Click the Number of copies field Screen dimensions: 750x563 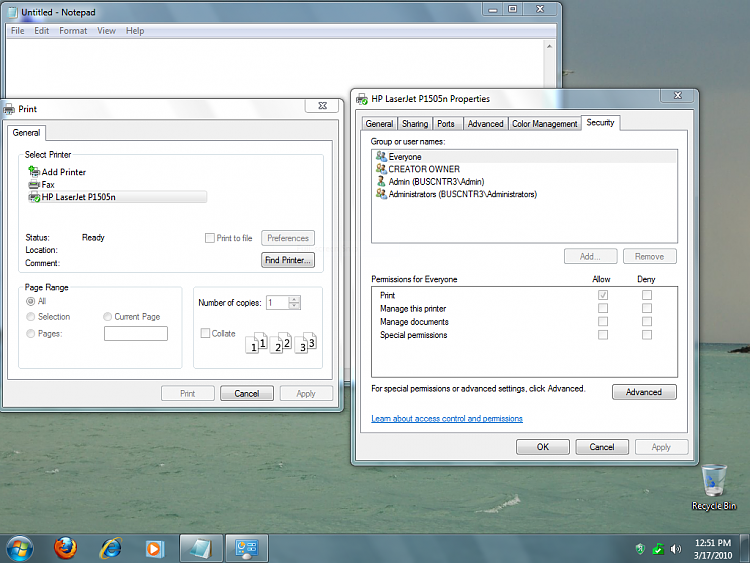pyautogui.click(x=278, y=302)
